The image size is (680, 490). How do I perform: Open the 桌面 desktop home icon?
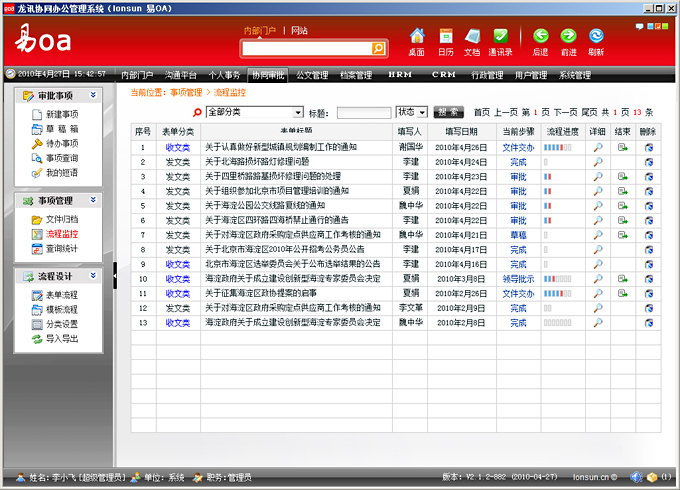(x=417, y=42)
